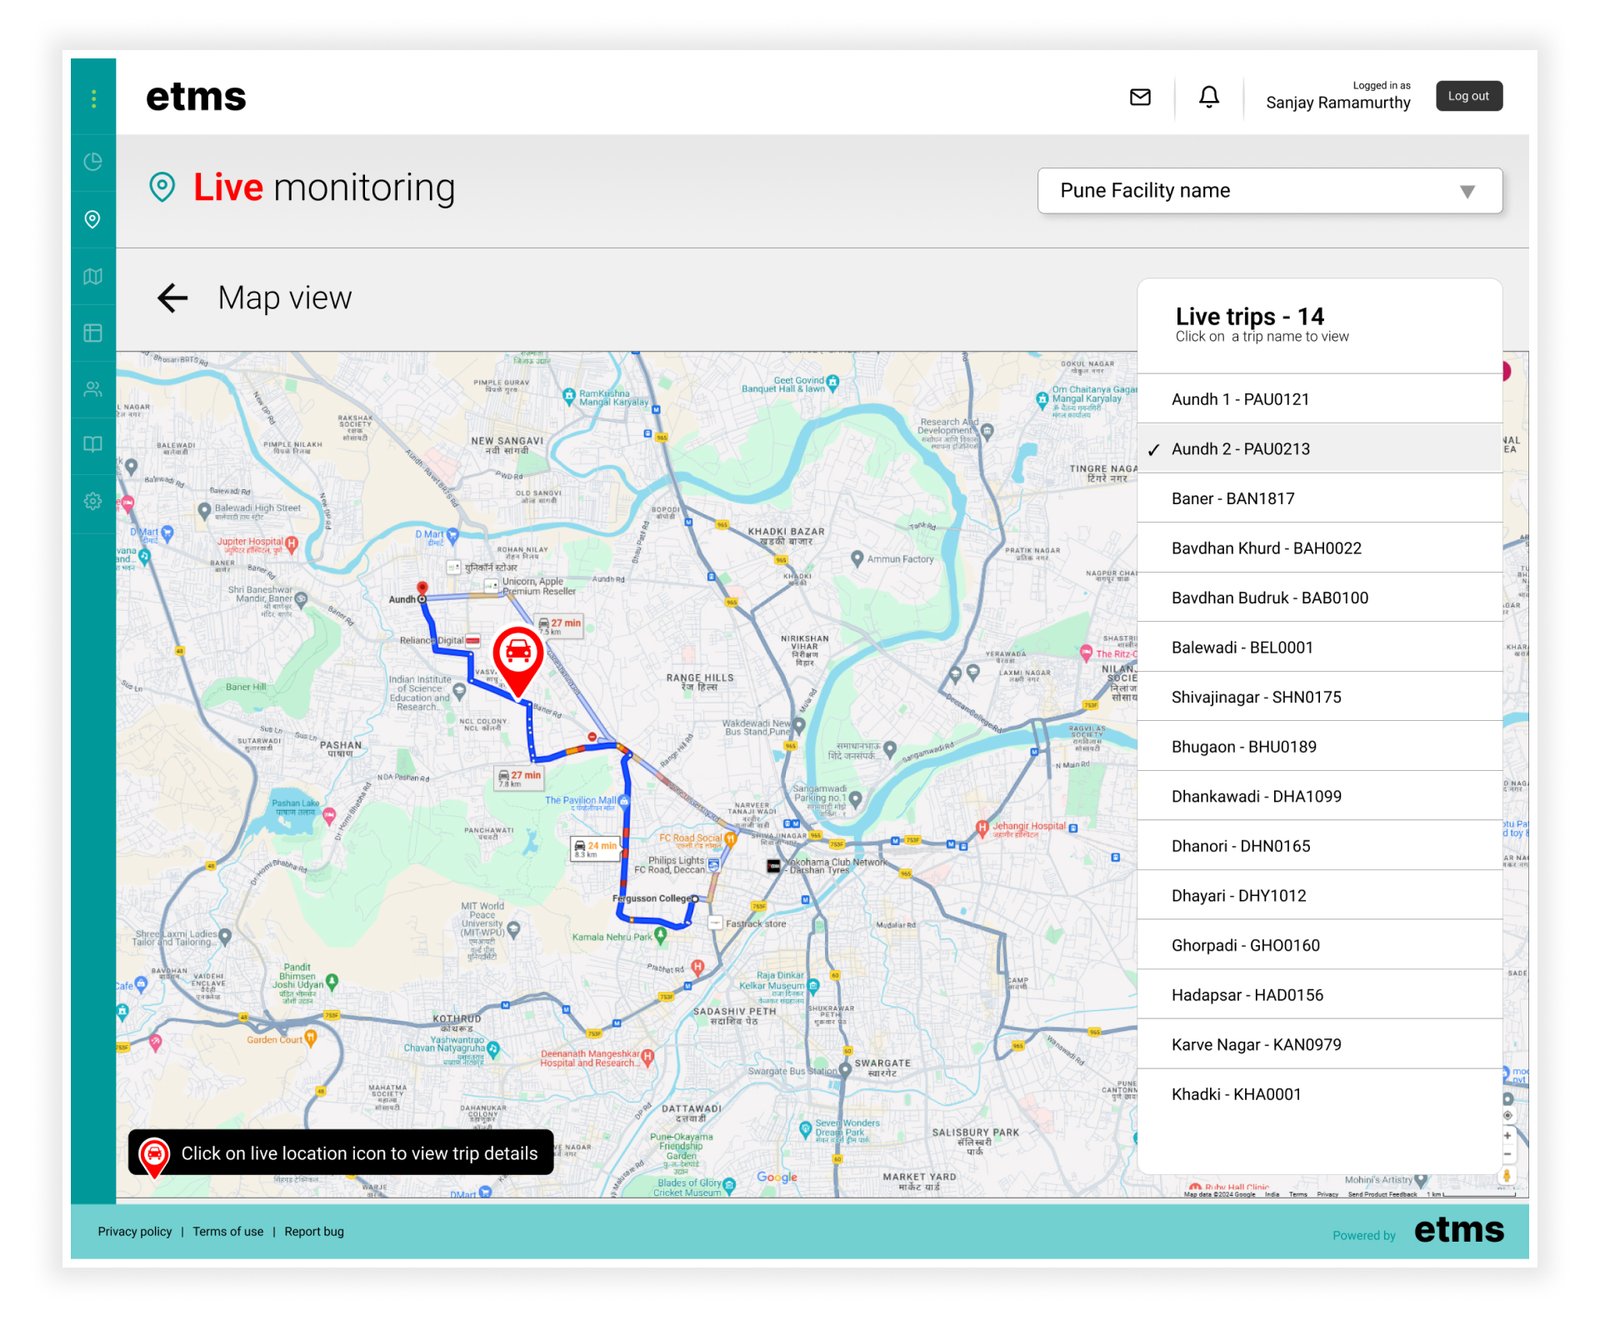This screenshot has height=1326, width=1600.
Task: Open the mail inbox icon
Action: pyautogui.click(x=1140, y=97)
